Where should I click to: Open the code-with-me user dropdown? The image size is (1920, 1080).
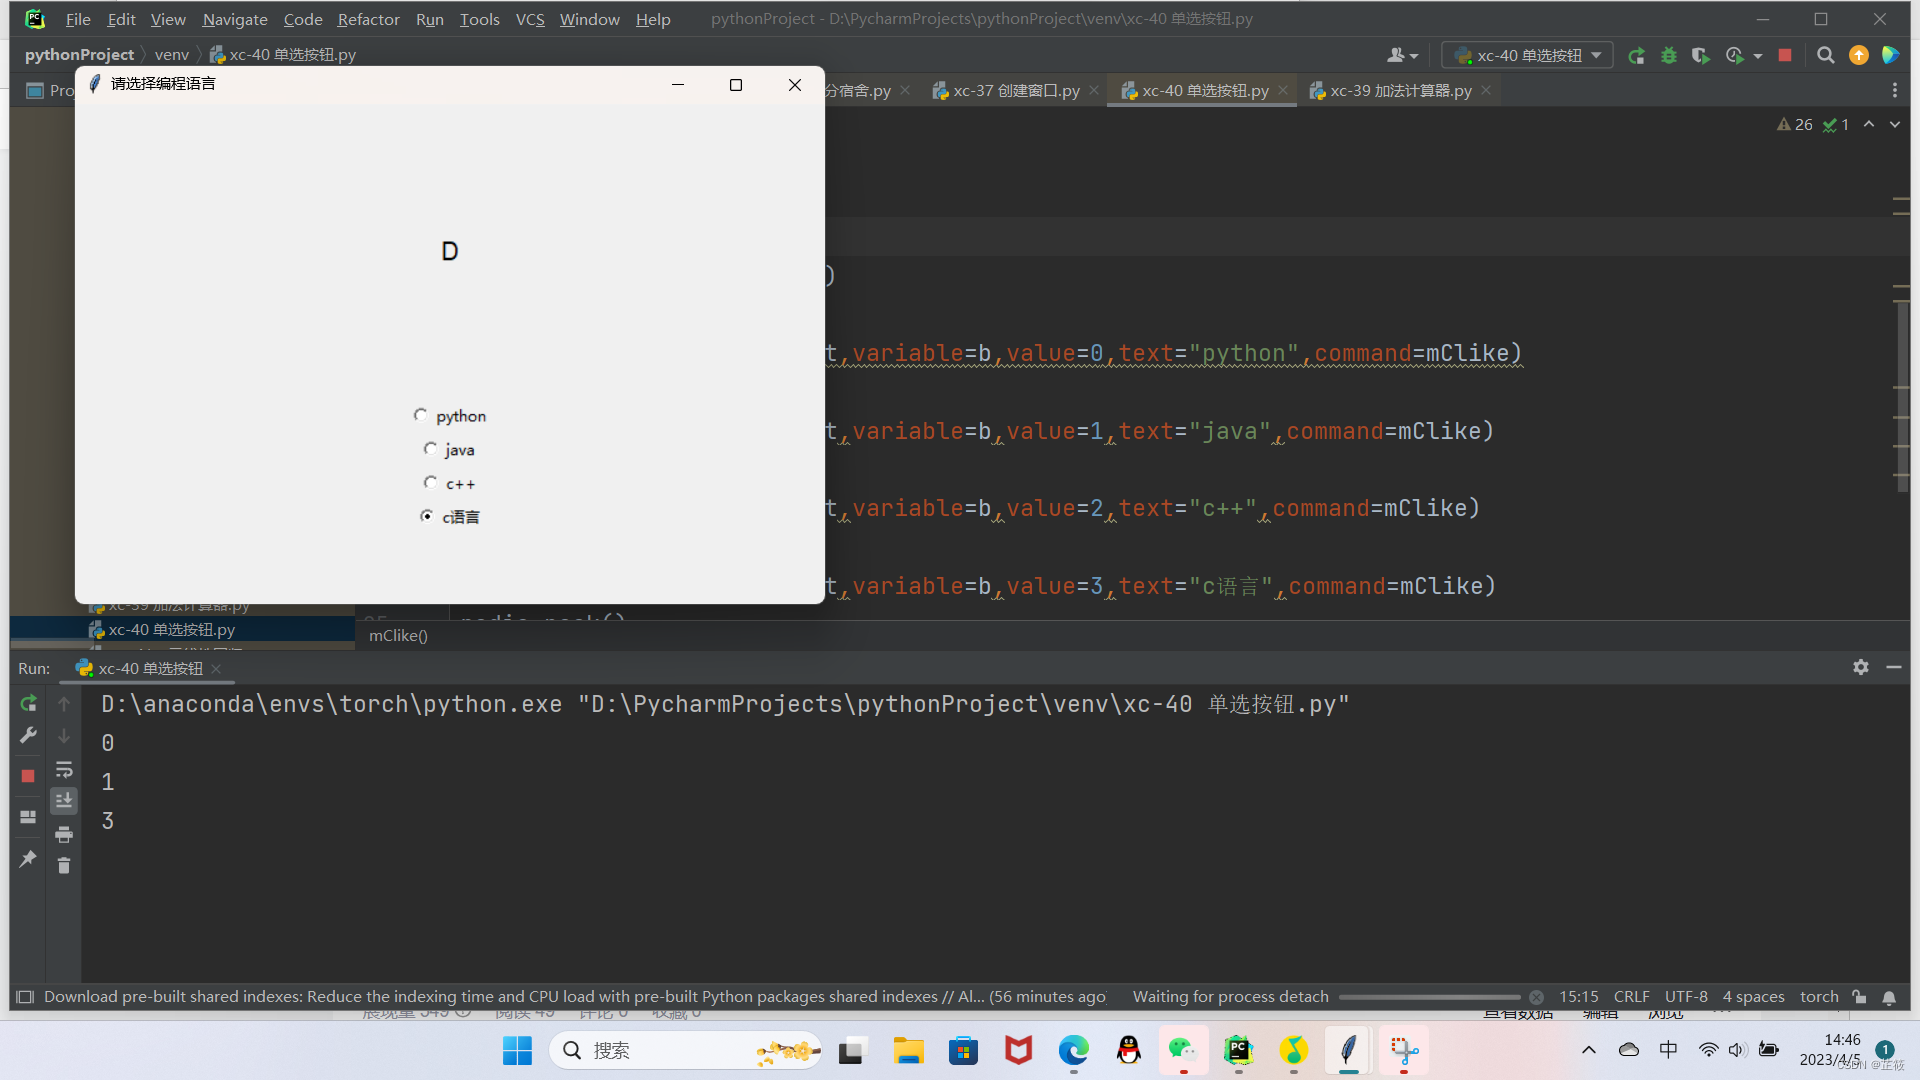point(1402,56)
